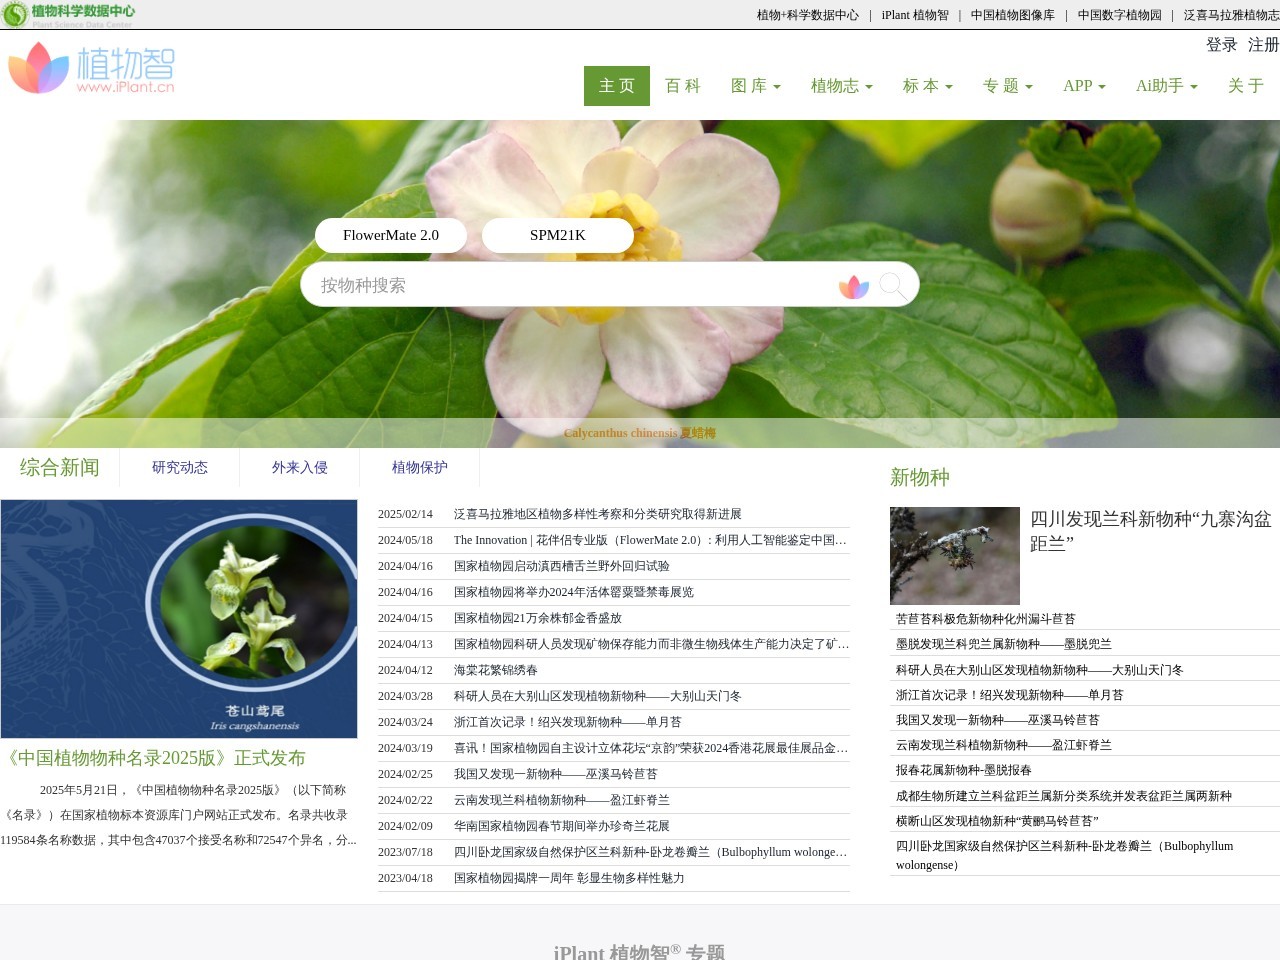Open the 关于 menu item
Screen dimensions: 1280x960
[x=1243, y=86]
